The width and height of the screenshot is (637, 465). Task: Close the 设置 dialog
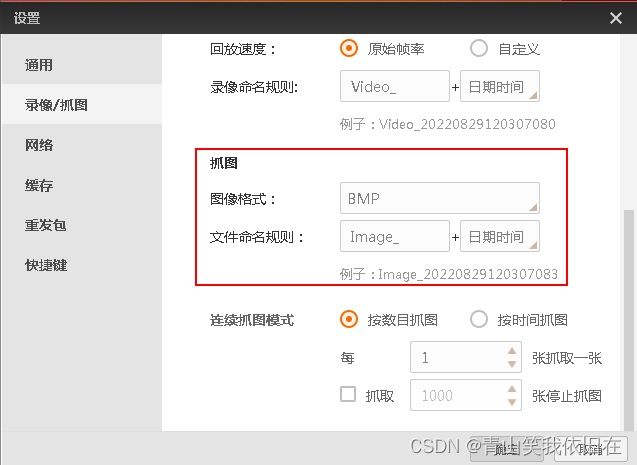point(615,18)
